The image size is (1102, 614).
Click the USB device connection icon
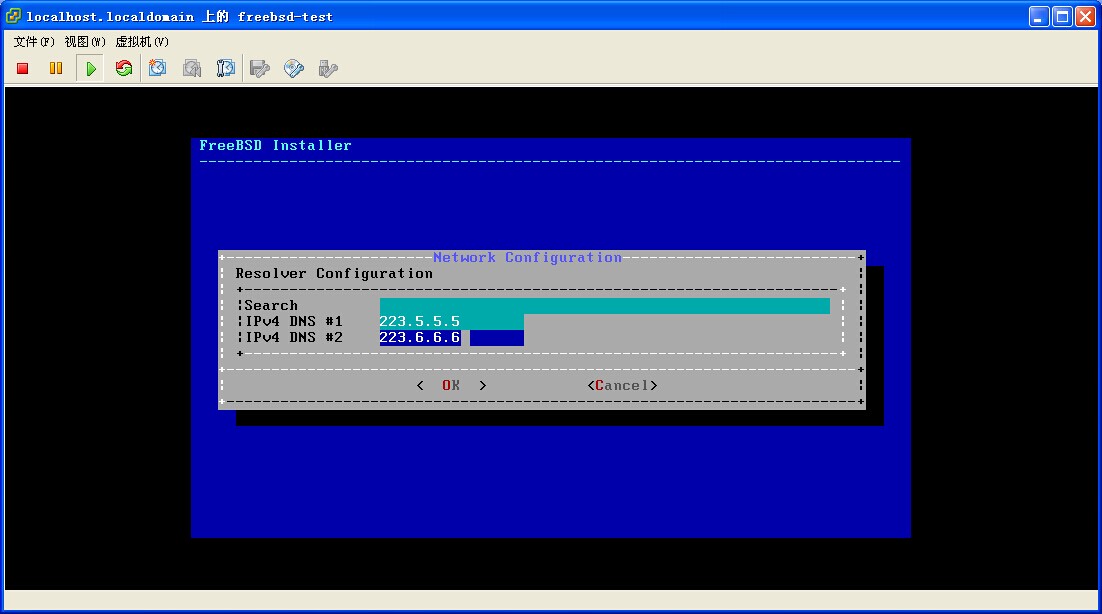[x=327, y=68]
